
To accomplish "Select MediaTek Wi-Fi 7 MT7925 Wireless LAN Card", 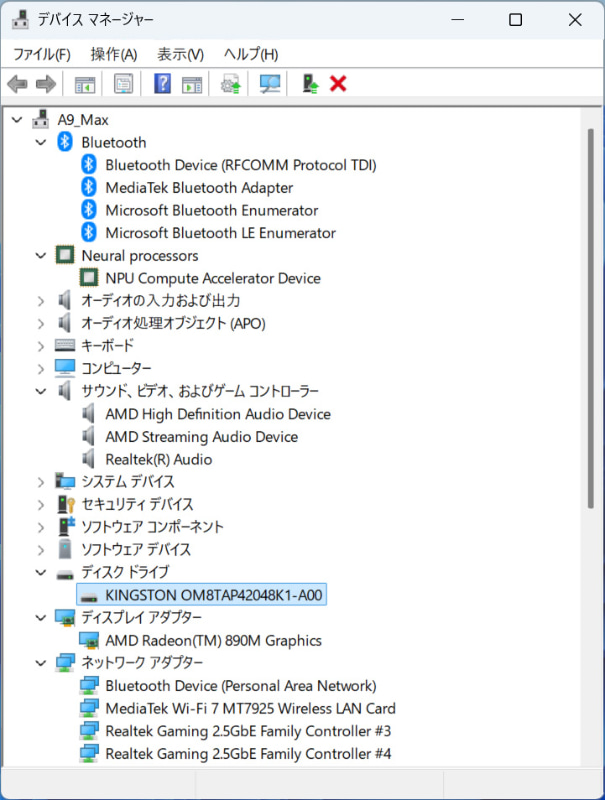I will coord(250,708).
